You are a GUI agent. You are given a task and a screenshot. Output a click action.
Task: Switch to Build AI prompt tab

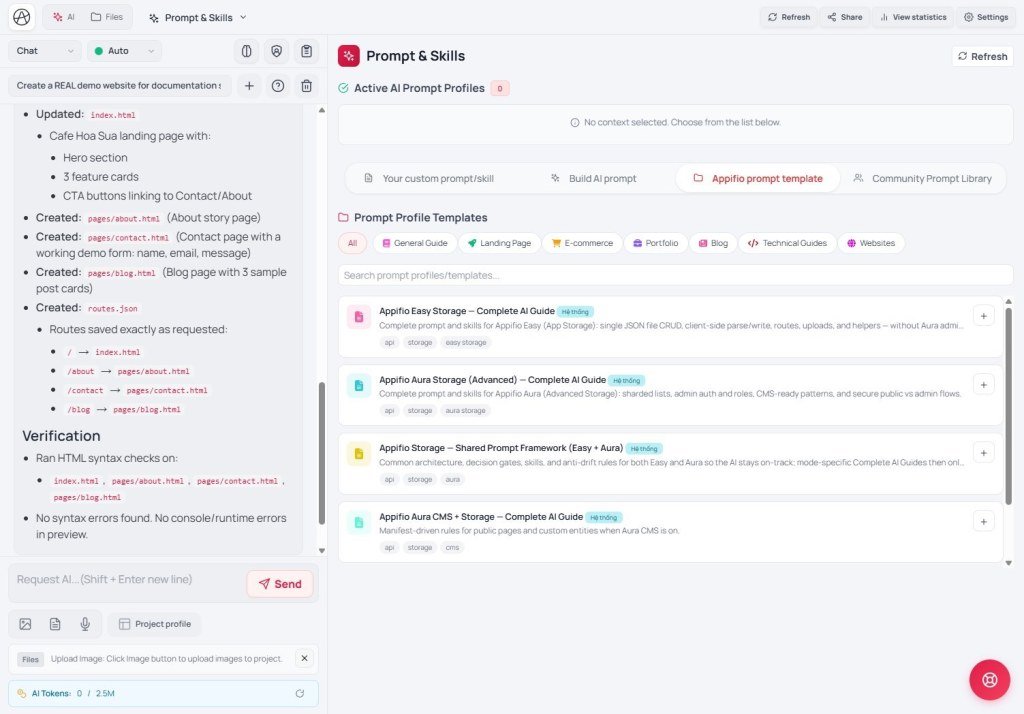tap(593, 178)
